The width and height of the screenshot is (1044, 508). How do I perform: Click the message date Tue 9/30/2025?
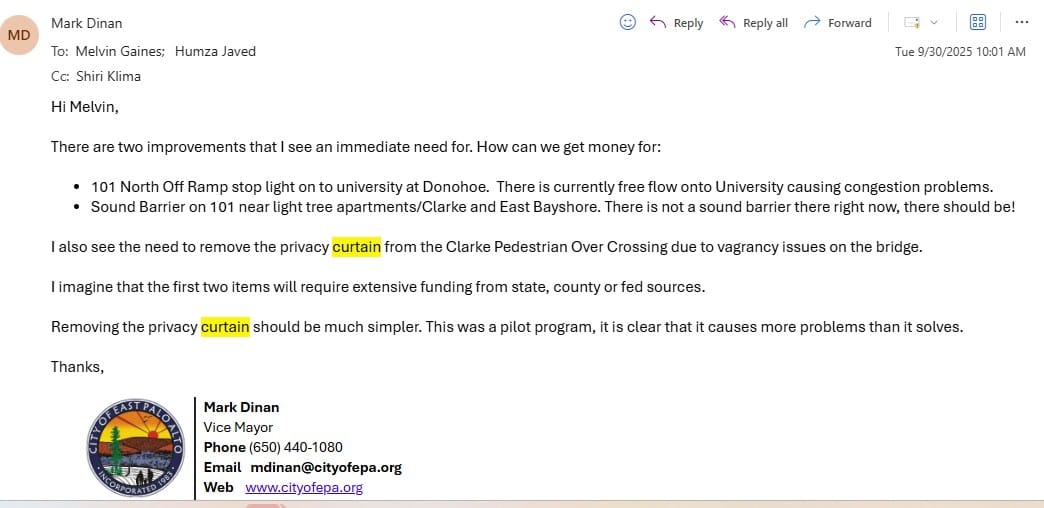(x=960, y=52)
